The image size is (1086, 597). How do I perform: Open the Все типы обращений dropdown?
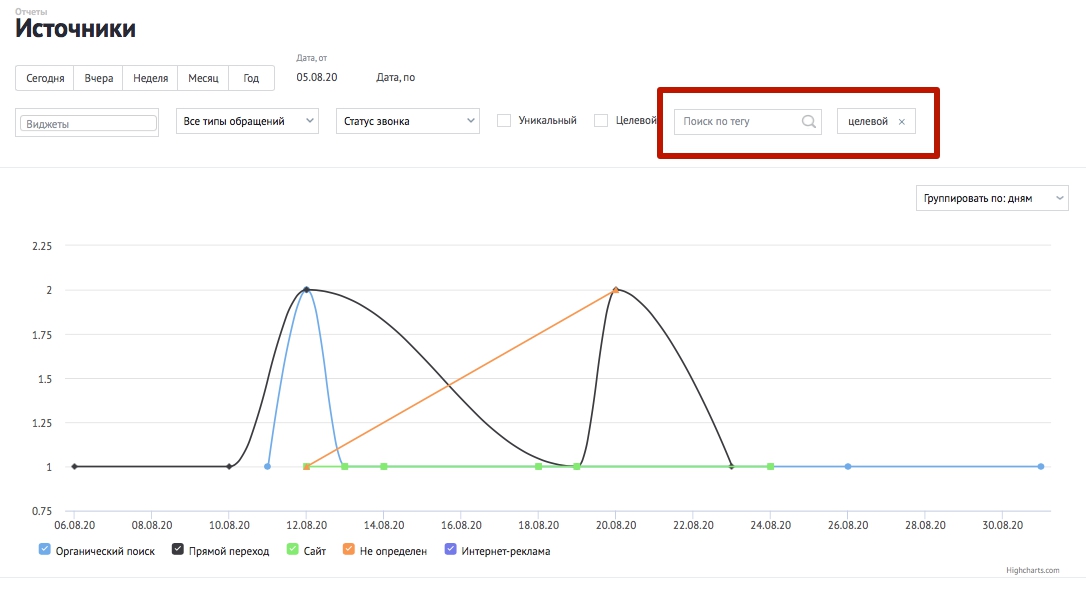(247, 121)
